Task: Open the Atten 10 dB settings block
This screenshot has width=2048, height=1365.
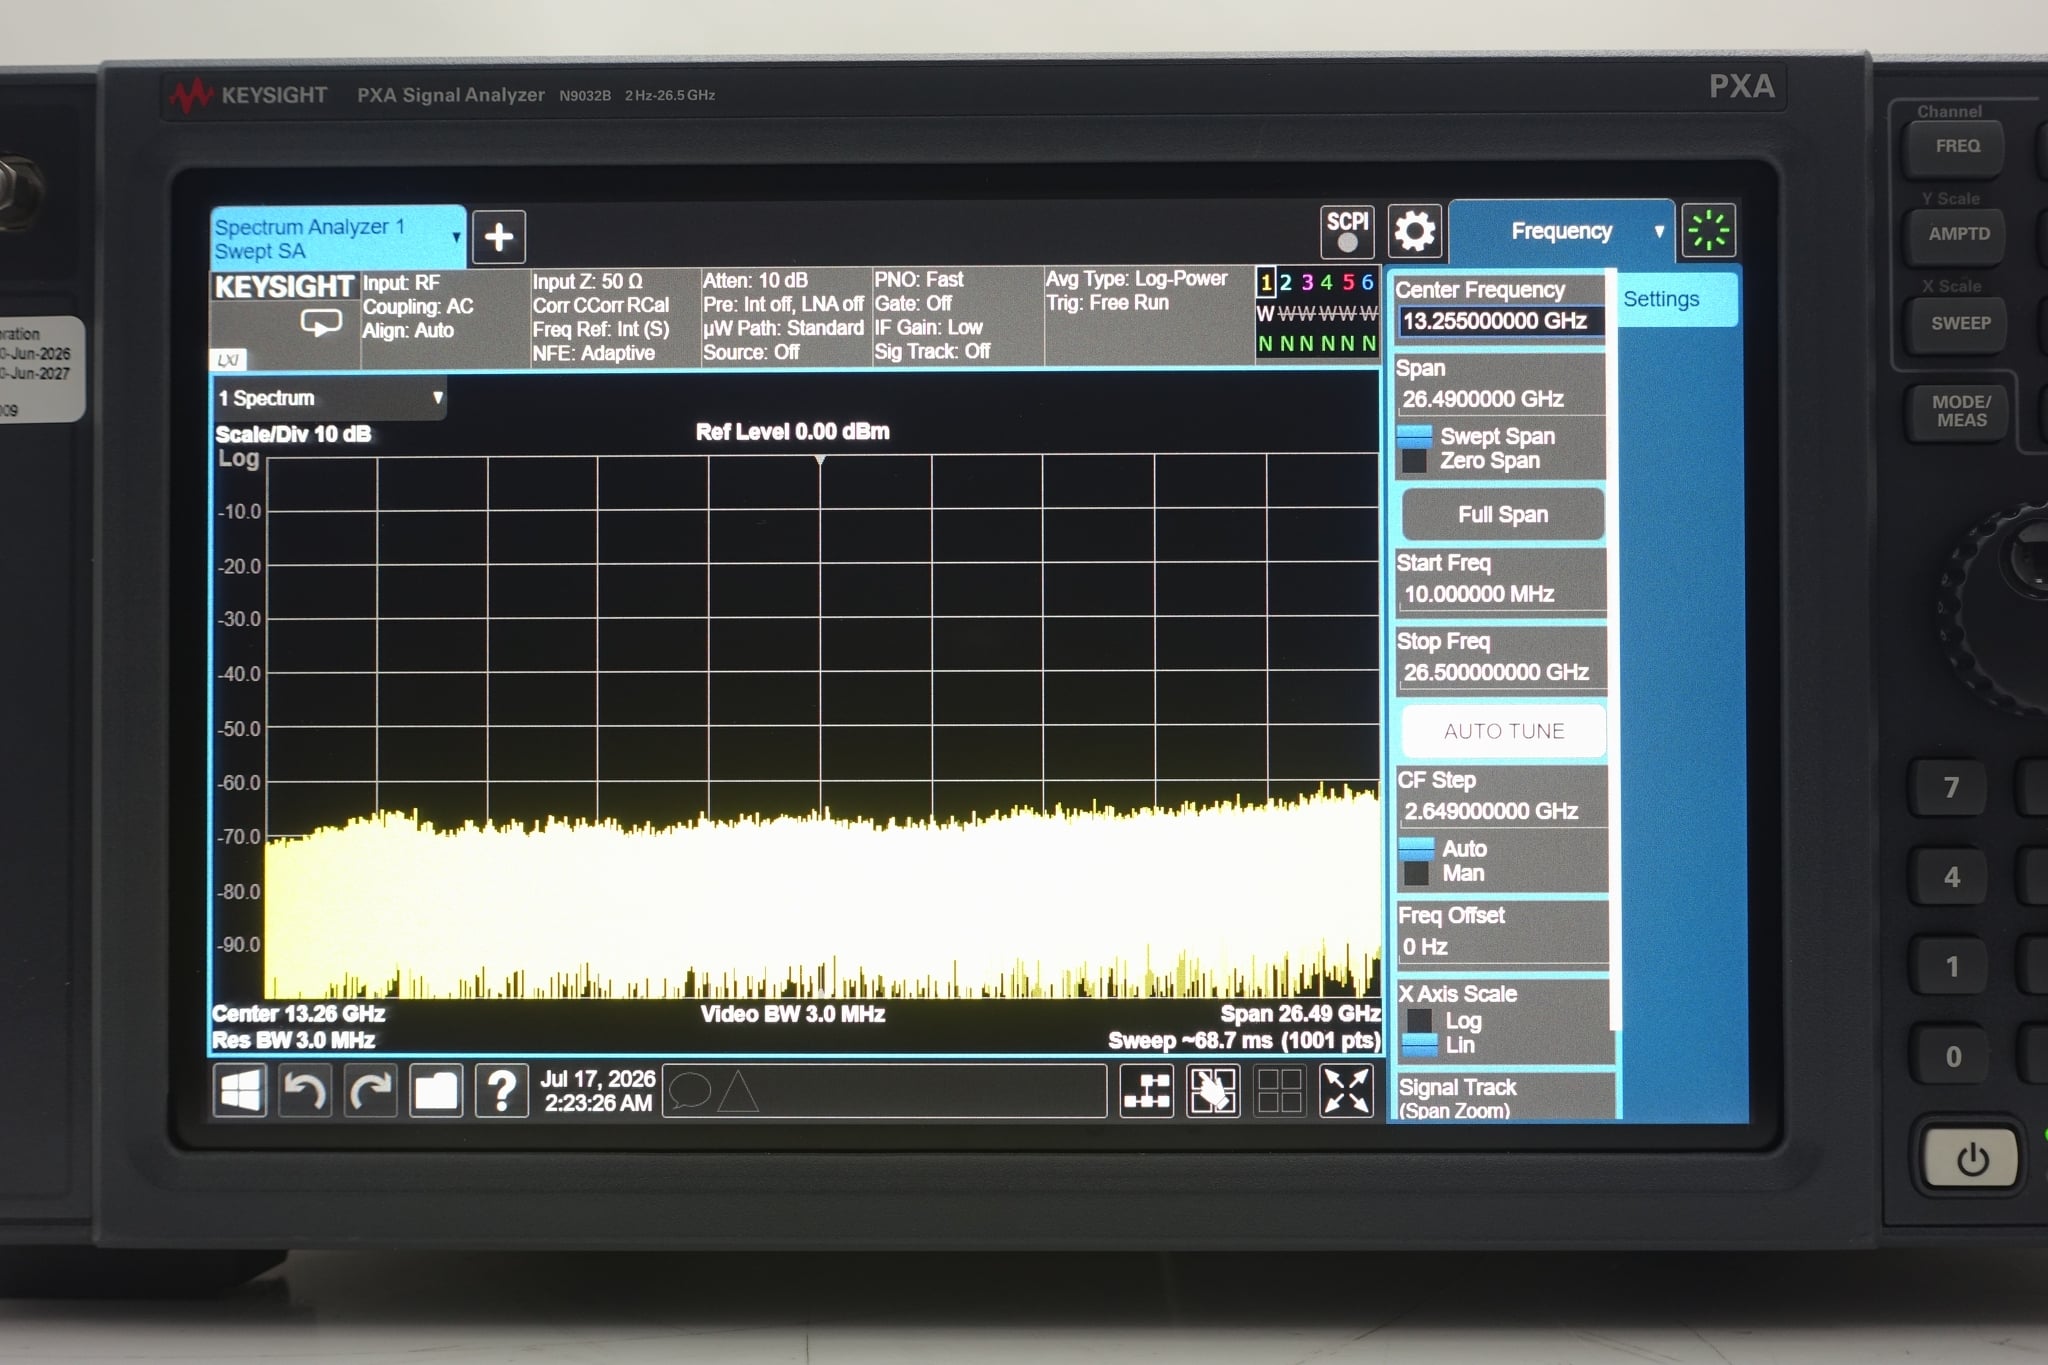Action: [x=785, y=317]
